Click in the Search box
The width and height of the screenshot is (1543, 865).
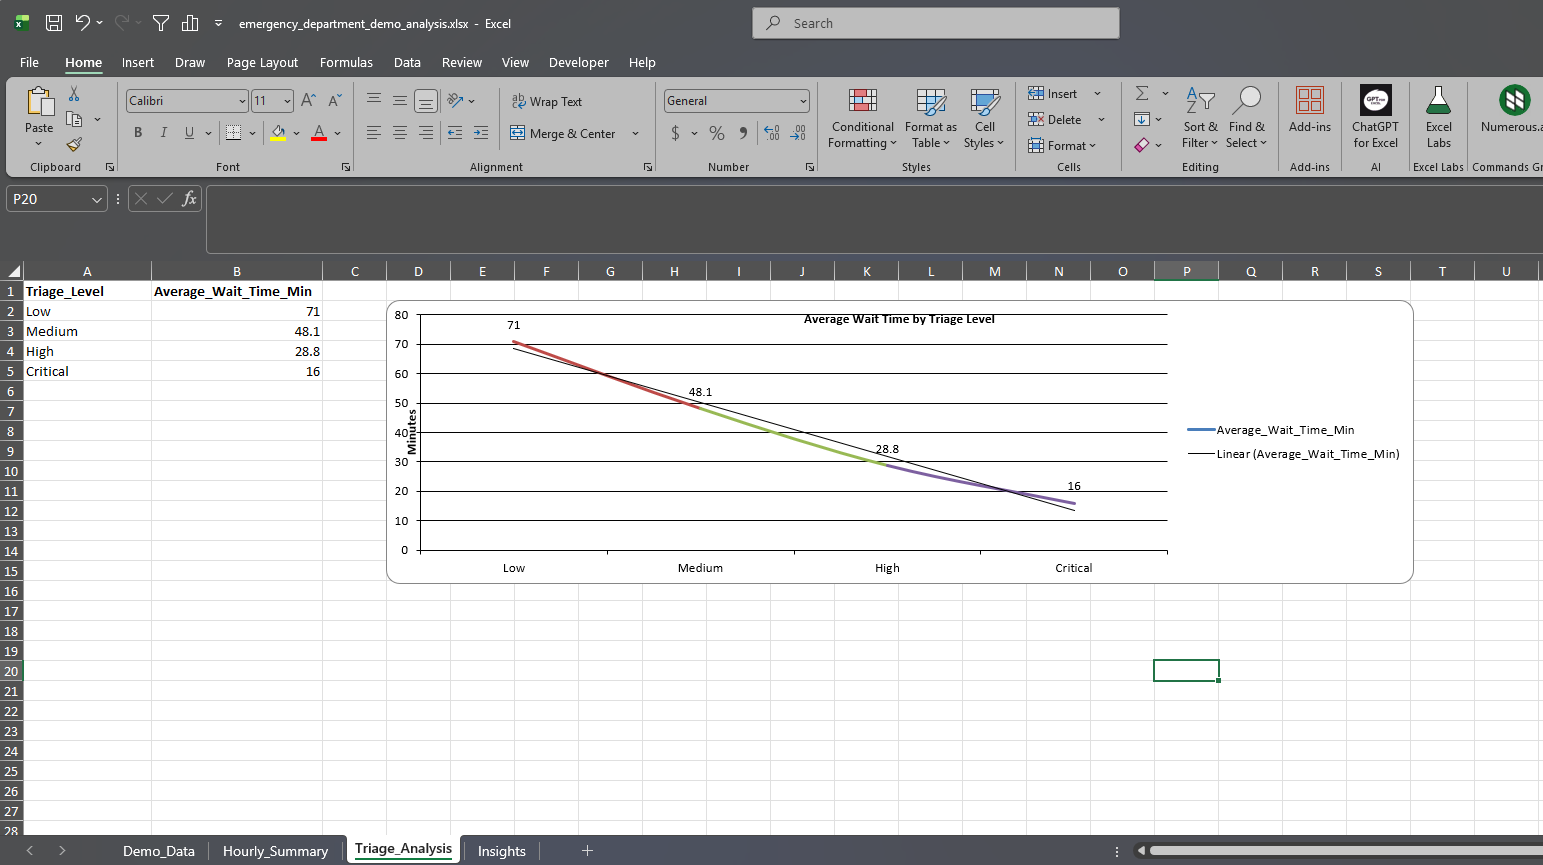point(935,23)
